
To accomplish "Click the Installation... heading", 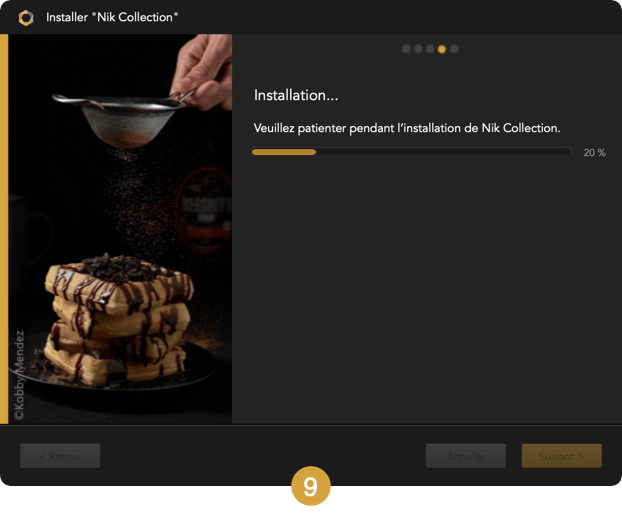I will coord(296,95).
